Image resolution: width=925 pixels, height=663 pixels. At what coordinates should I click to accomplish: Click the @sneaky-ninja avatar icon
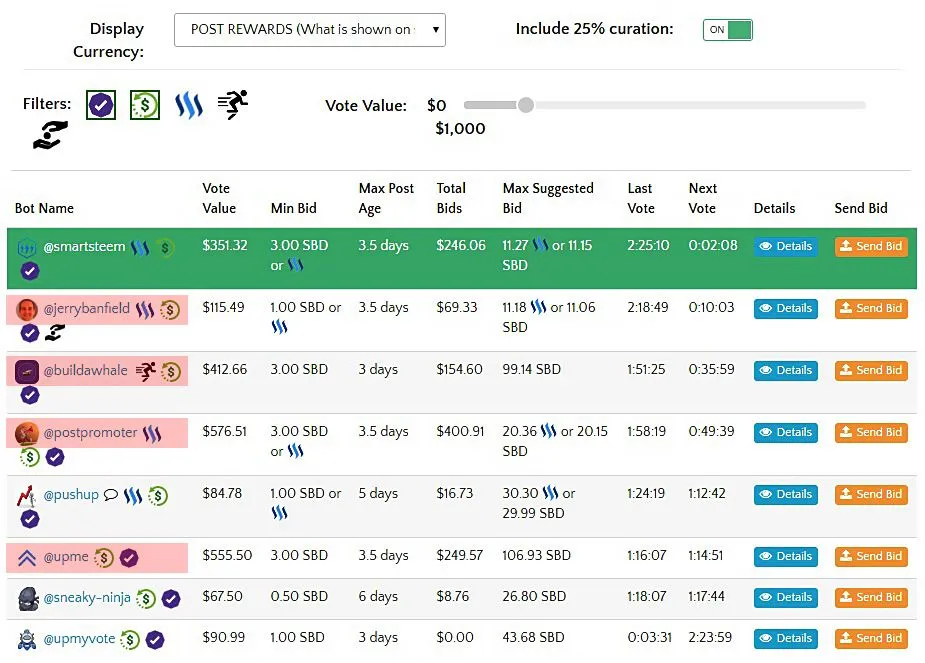pyautogui.click(x=28, y=599)
